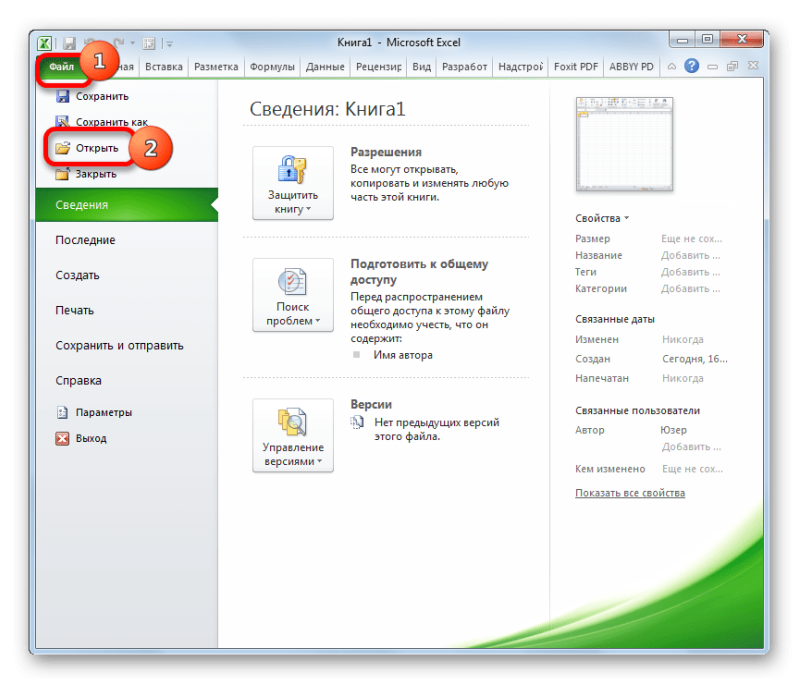Click the Excel application icon in title bar
The height and width of the screenshot is (685, 800).
[45, 43]
